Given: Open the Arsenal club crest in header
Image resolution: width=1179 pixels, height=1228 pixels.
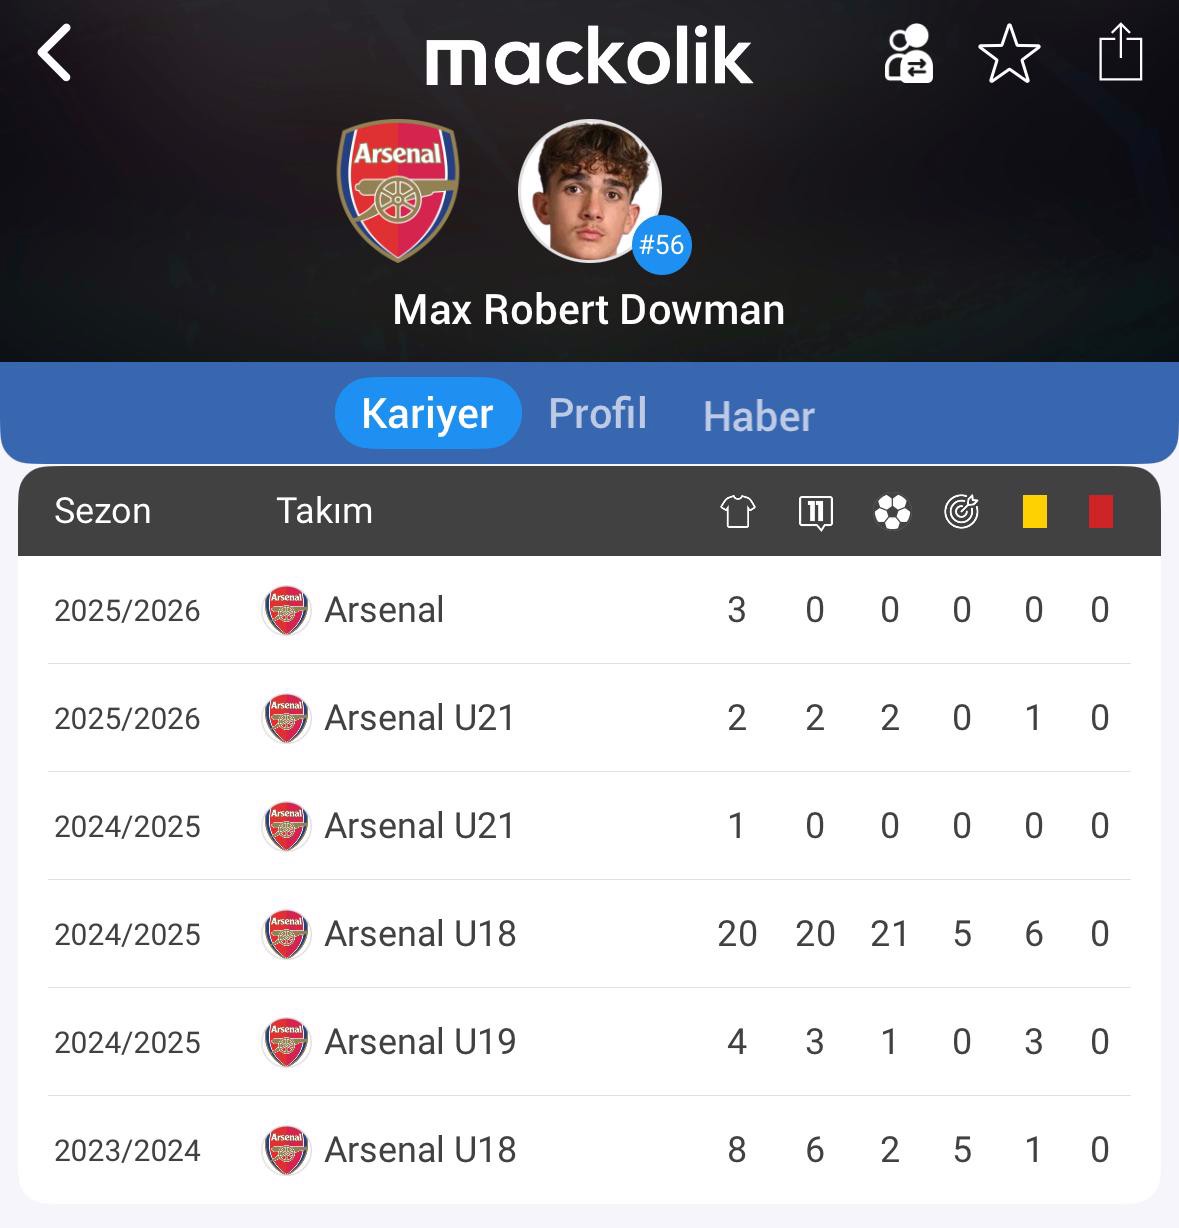Looking at the screenshot, I should [x=398, y=190].
